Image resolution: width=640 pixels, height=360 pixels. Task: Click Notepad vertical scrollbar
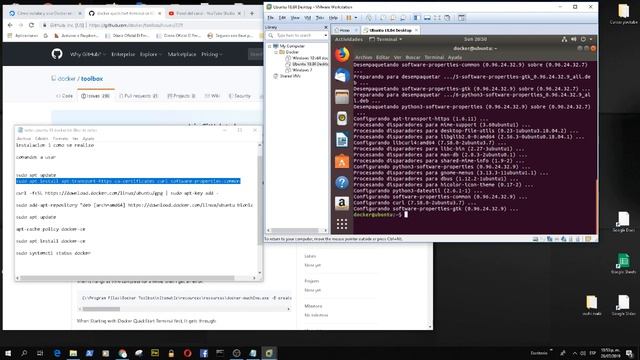pyautogui.click(x=260, y=209)
